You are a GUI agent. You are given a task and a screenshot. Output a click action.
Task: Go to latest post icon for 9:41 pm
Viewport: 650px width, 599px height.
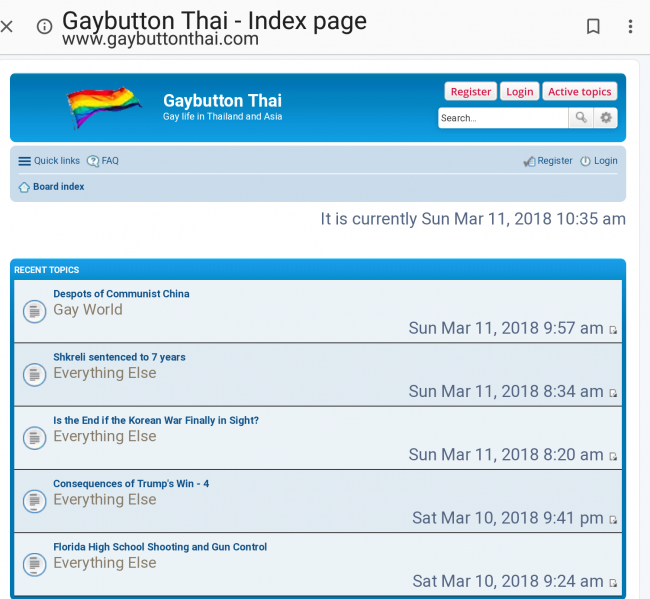[613, 520]
